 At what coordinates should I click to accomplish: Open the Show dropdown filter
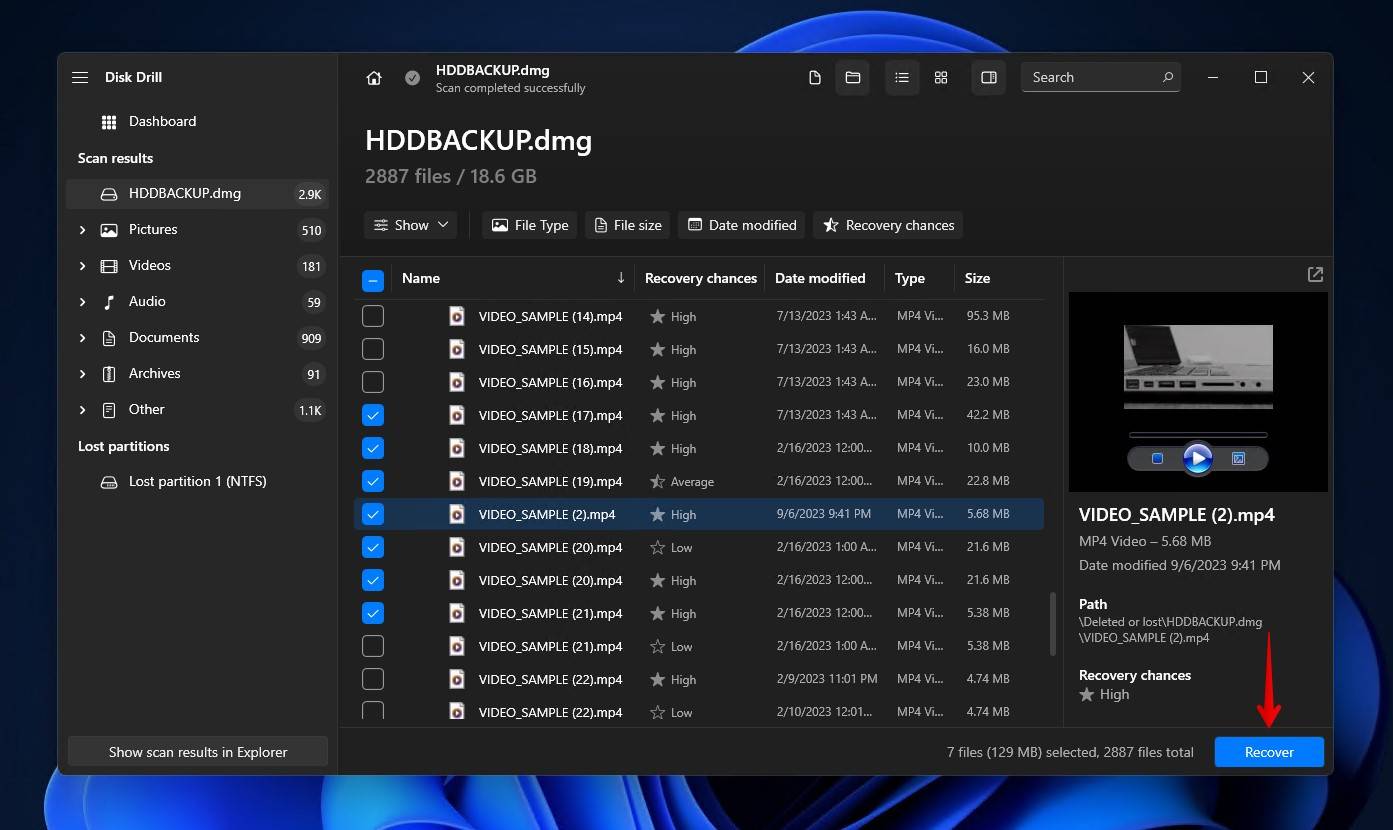[411, 225]
